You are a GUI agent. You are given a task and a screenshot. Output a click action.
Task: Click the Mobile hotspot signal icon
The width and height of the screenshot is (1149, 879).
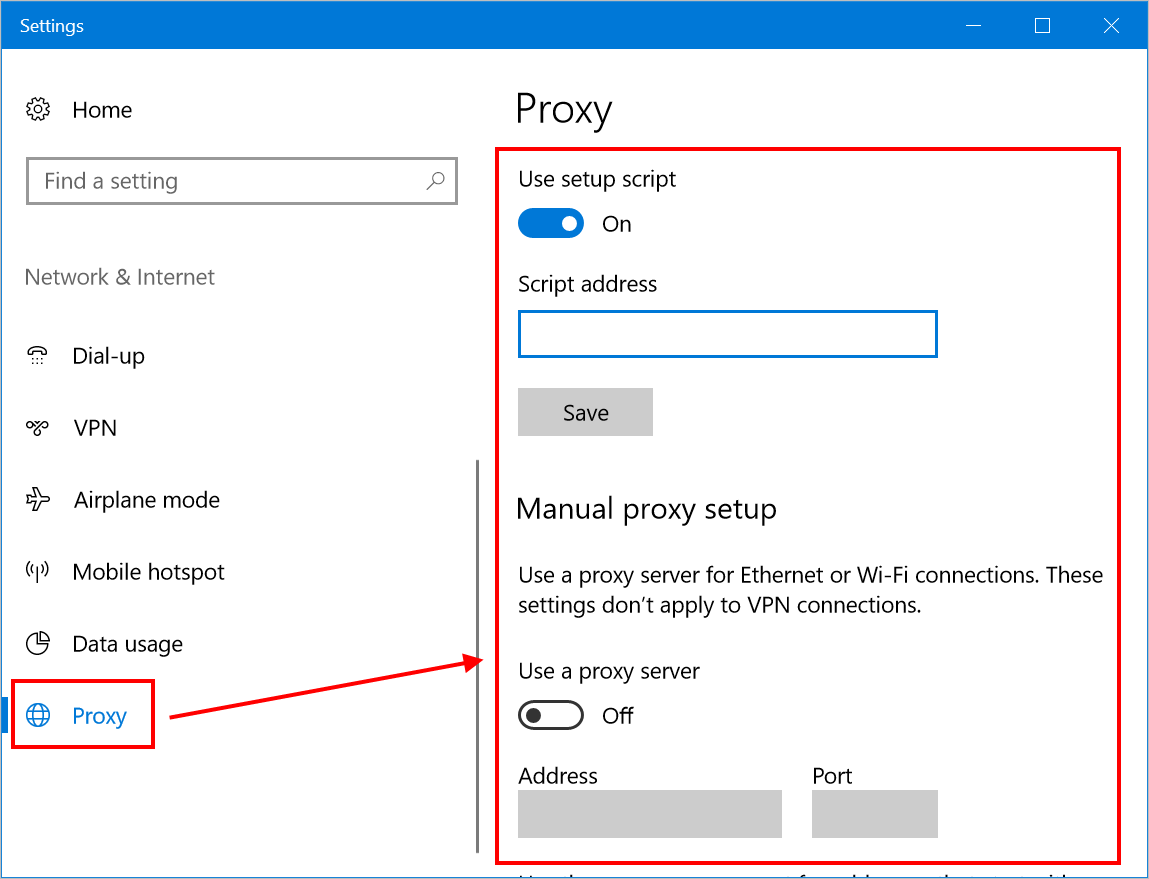point(38,571)
